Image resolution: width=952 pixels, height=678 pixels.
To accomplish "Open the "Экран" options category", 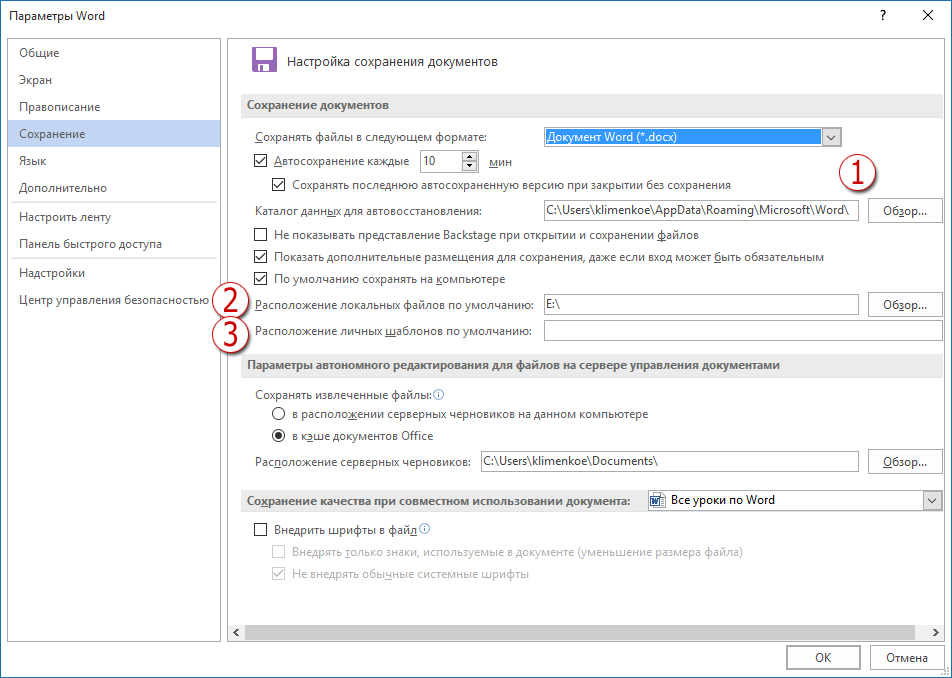I will [114, 80].
